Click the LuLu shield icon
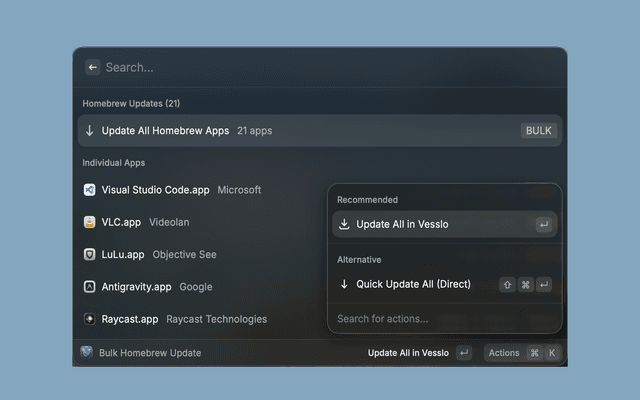The image size is (640, 400). 89,254
